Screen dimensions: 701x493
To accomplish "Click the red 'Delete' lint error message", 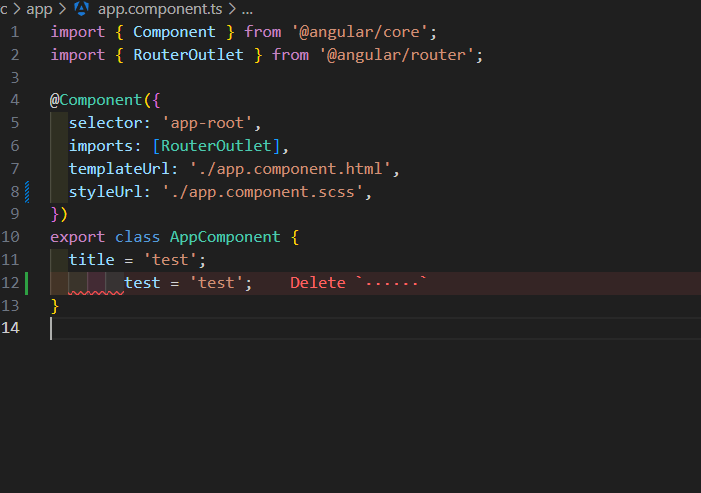I will [359, 282].
